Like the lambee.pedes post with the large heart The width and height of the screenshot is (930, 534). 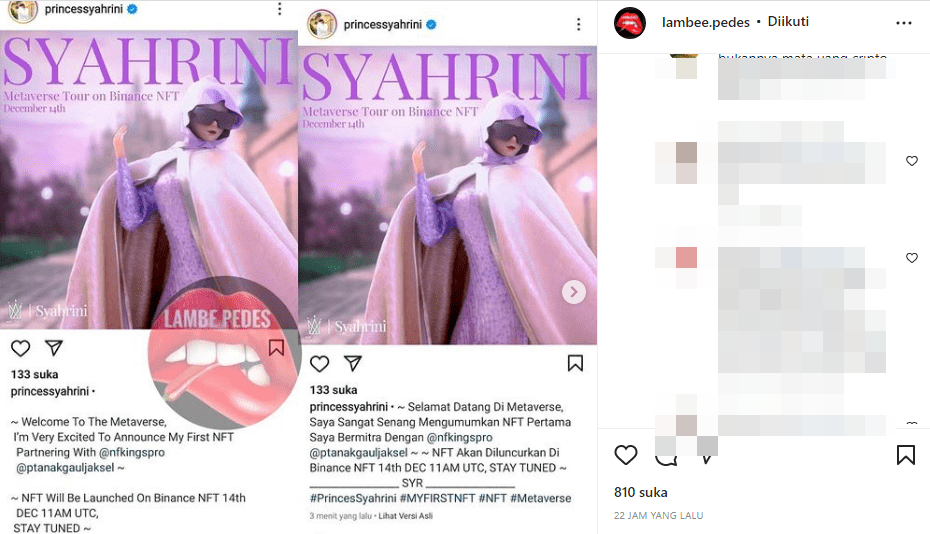tap(626, 455)
